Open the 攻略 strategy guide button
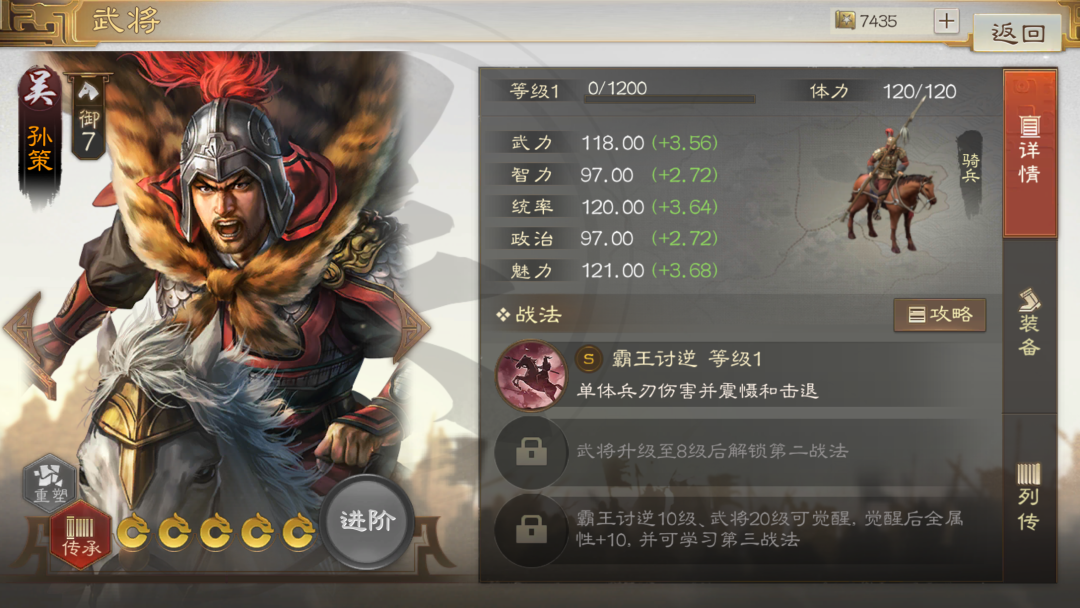1080x608 pixels. (x=939, y=315)
